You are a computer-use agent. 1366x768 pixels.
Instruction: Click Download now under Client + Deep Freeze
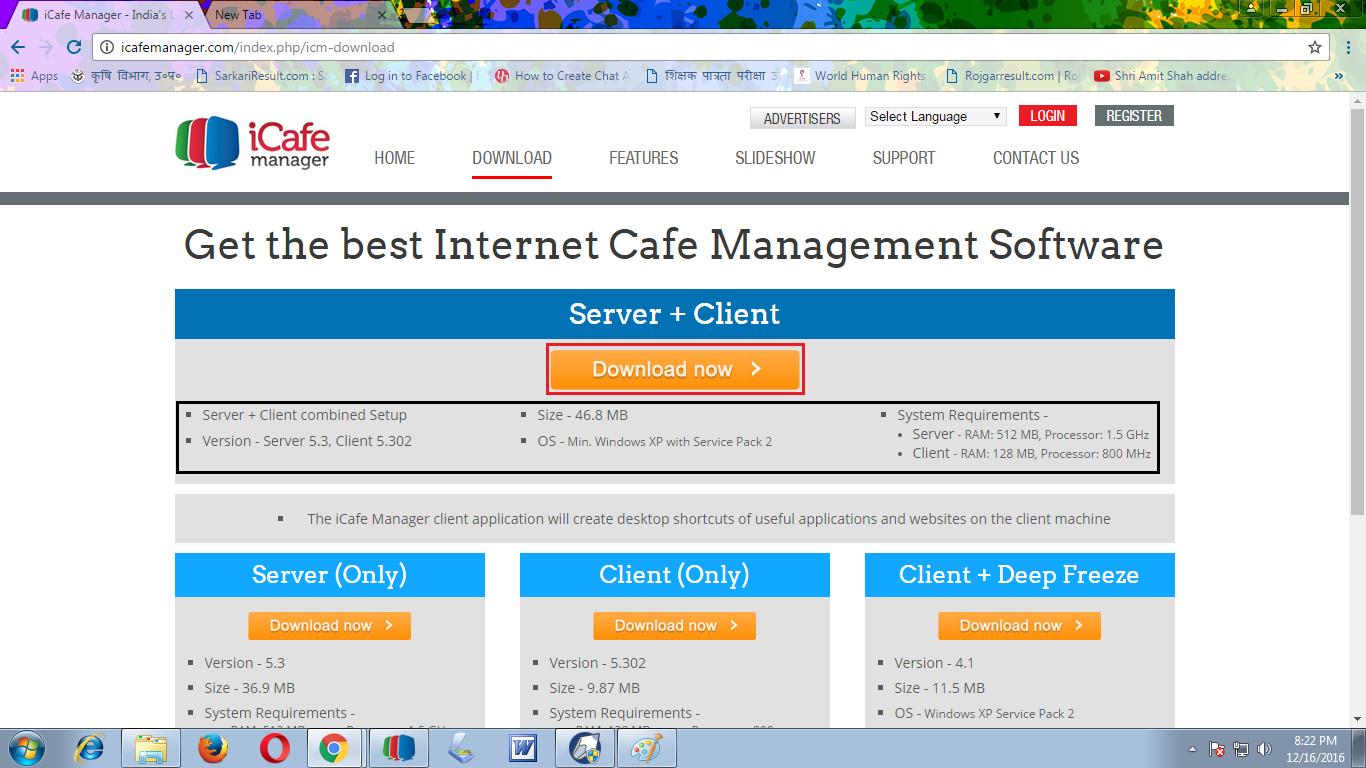click(x=1019, y=626)
